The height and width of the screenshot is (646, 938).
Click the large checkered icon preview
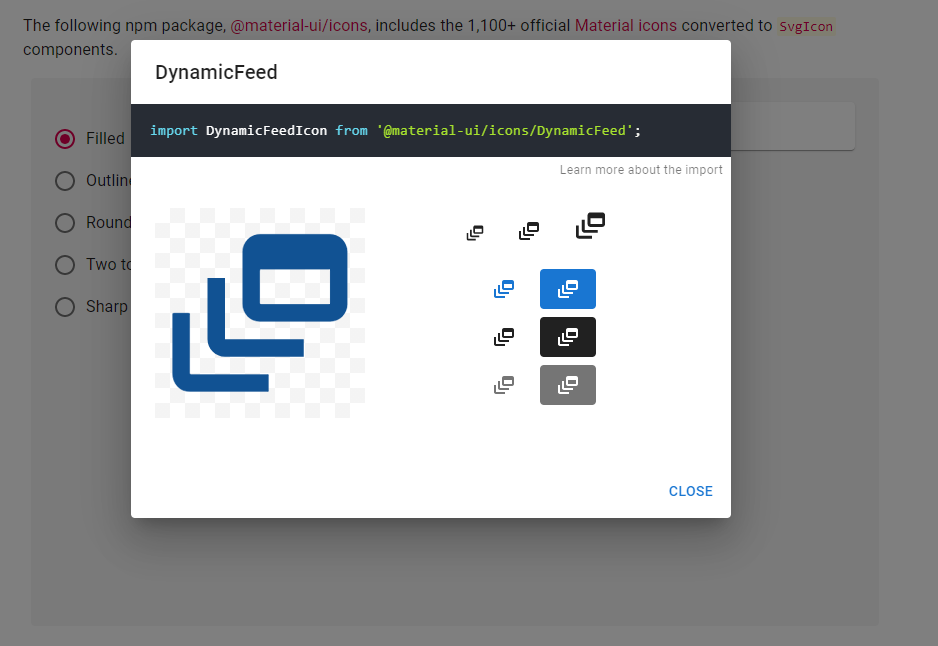click(x=260, y=312)
